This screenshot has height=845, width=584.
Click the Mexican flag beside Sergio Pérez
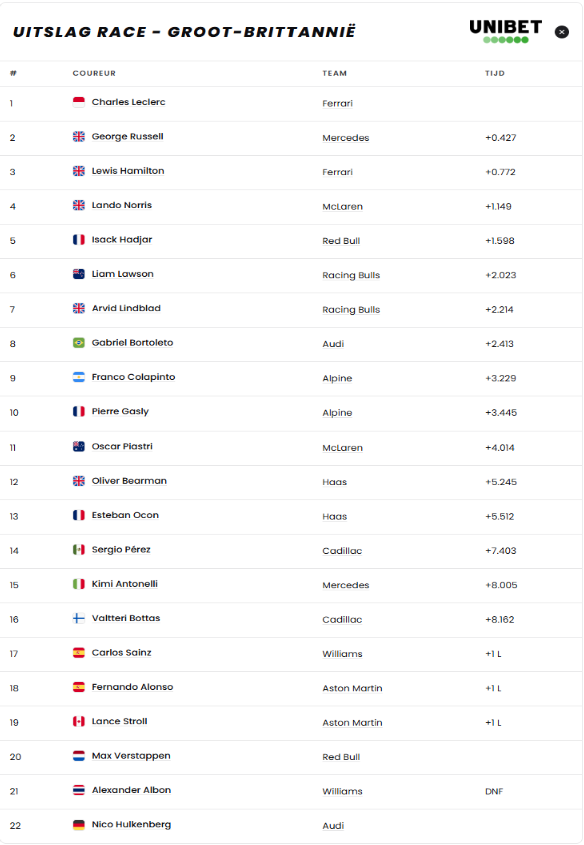coord(79,550)
